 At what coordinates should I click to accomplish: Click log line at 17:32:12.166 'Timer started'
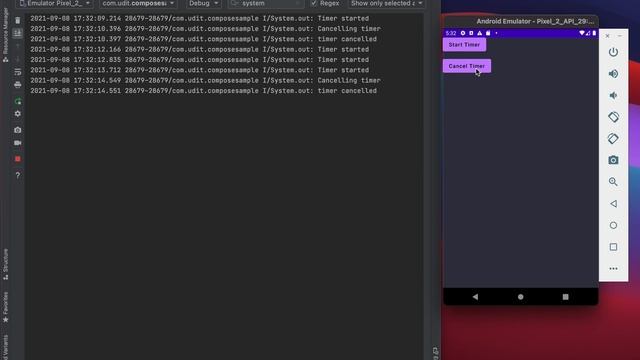[x=200, y=49]
